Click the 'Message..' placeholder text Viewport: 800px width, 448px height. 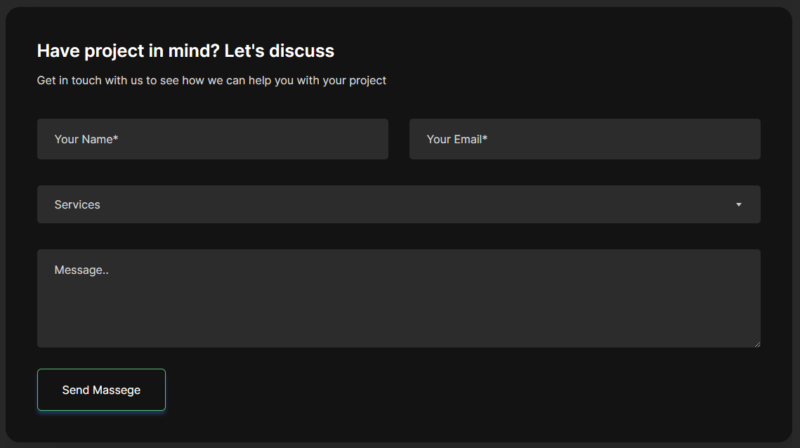pyautogui.click(x=81, y=270)
